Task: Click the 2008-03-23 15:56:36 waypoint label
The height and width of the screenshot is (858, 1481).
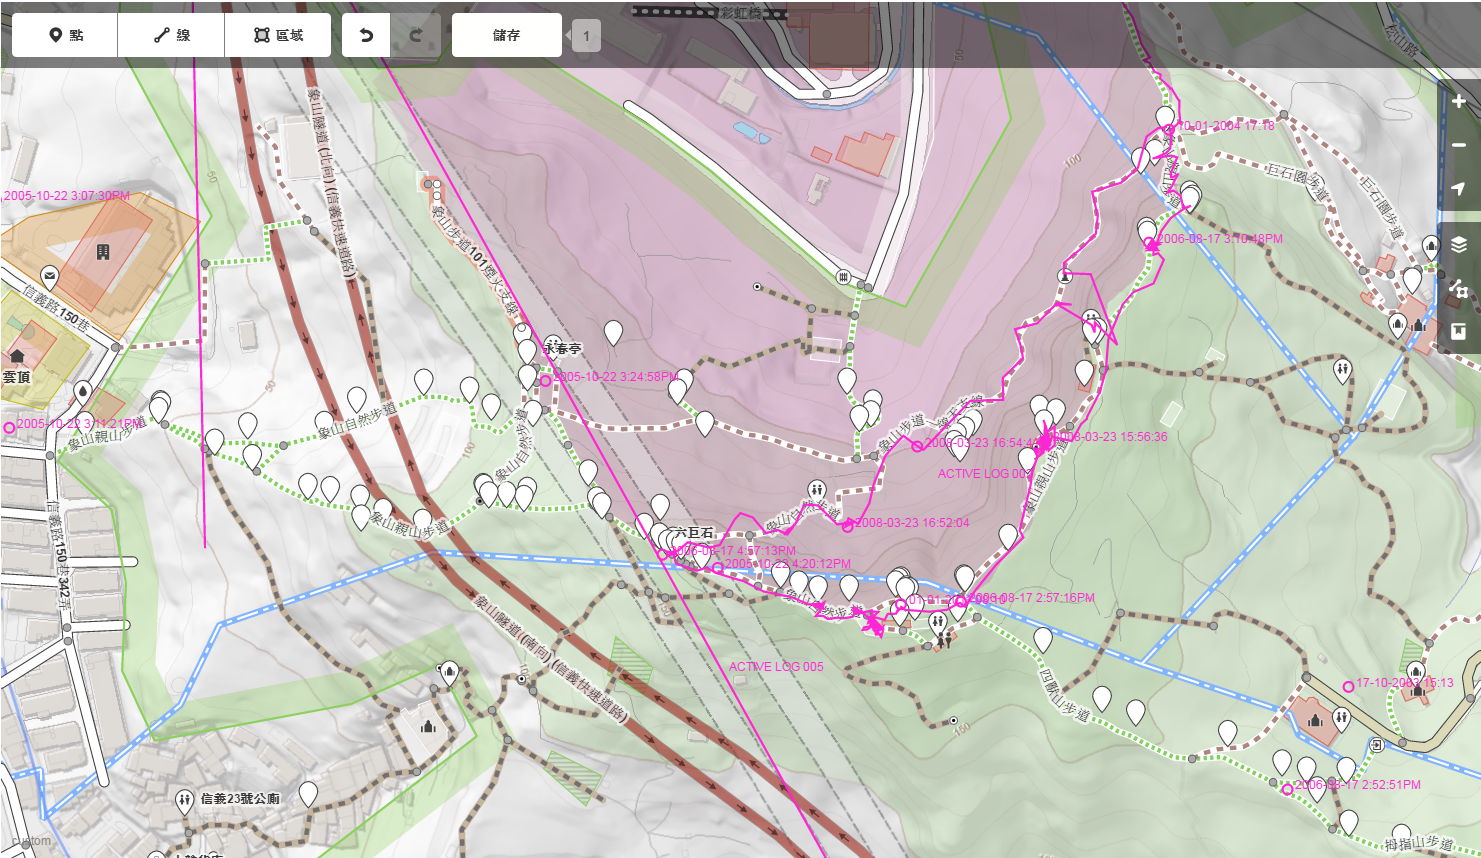Action: pyautogui.click(x=1112, y=437)
